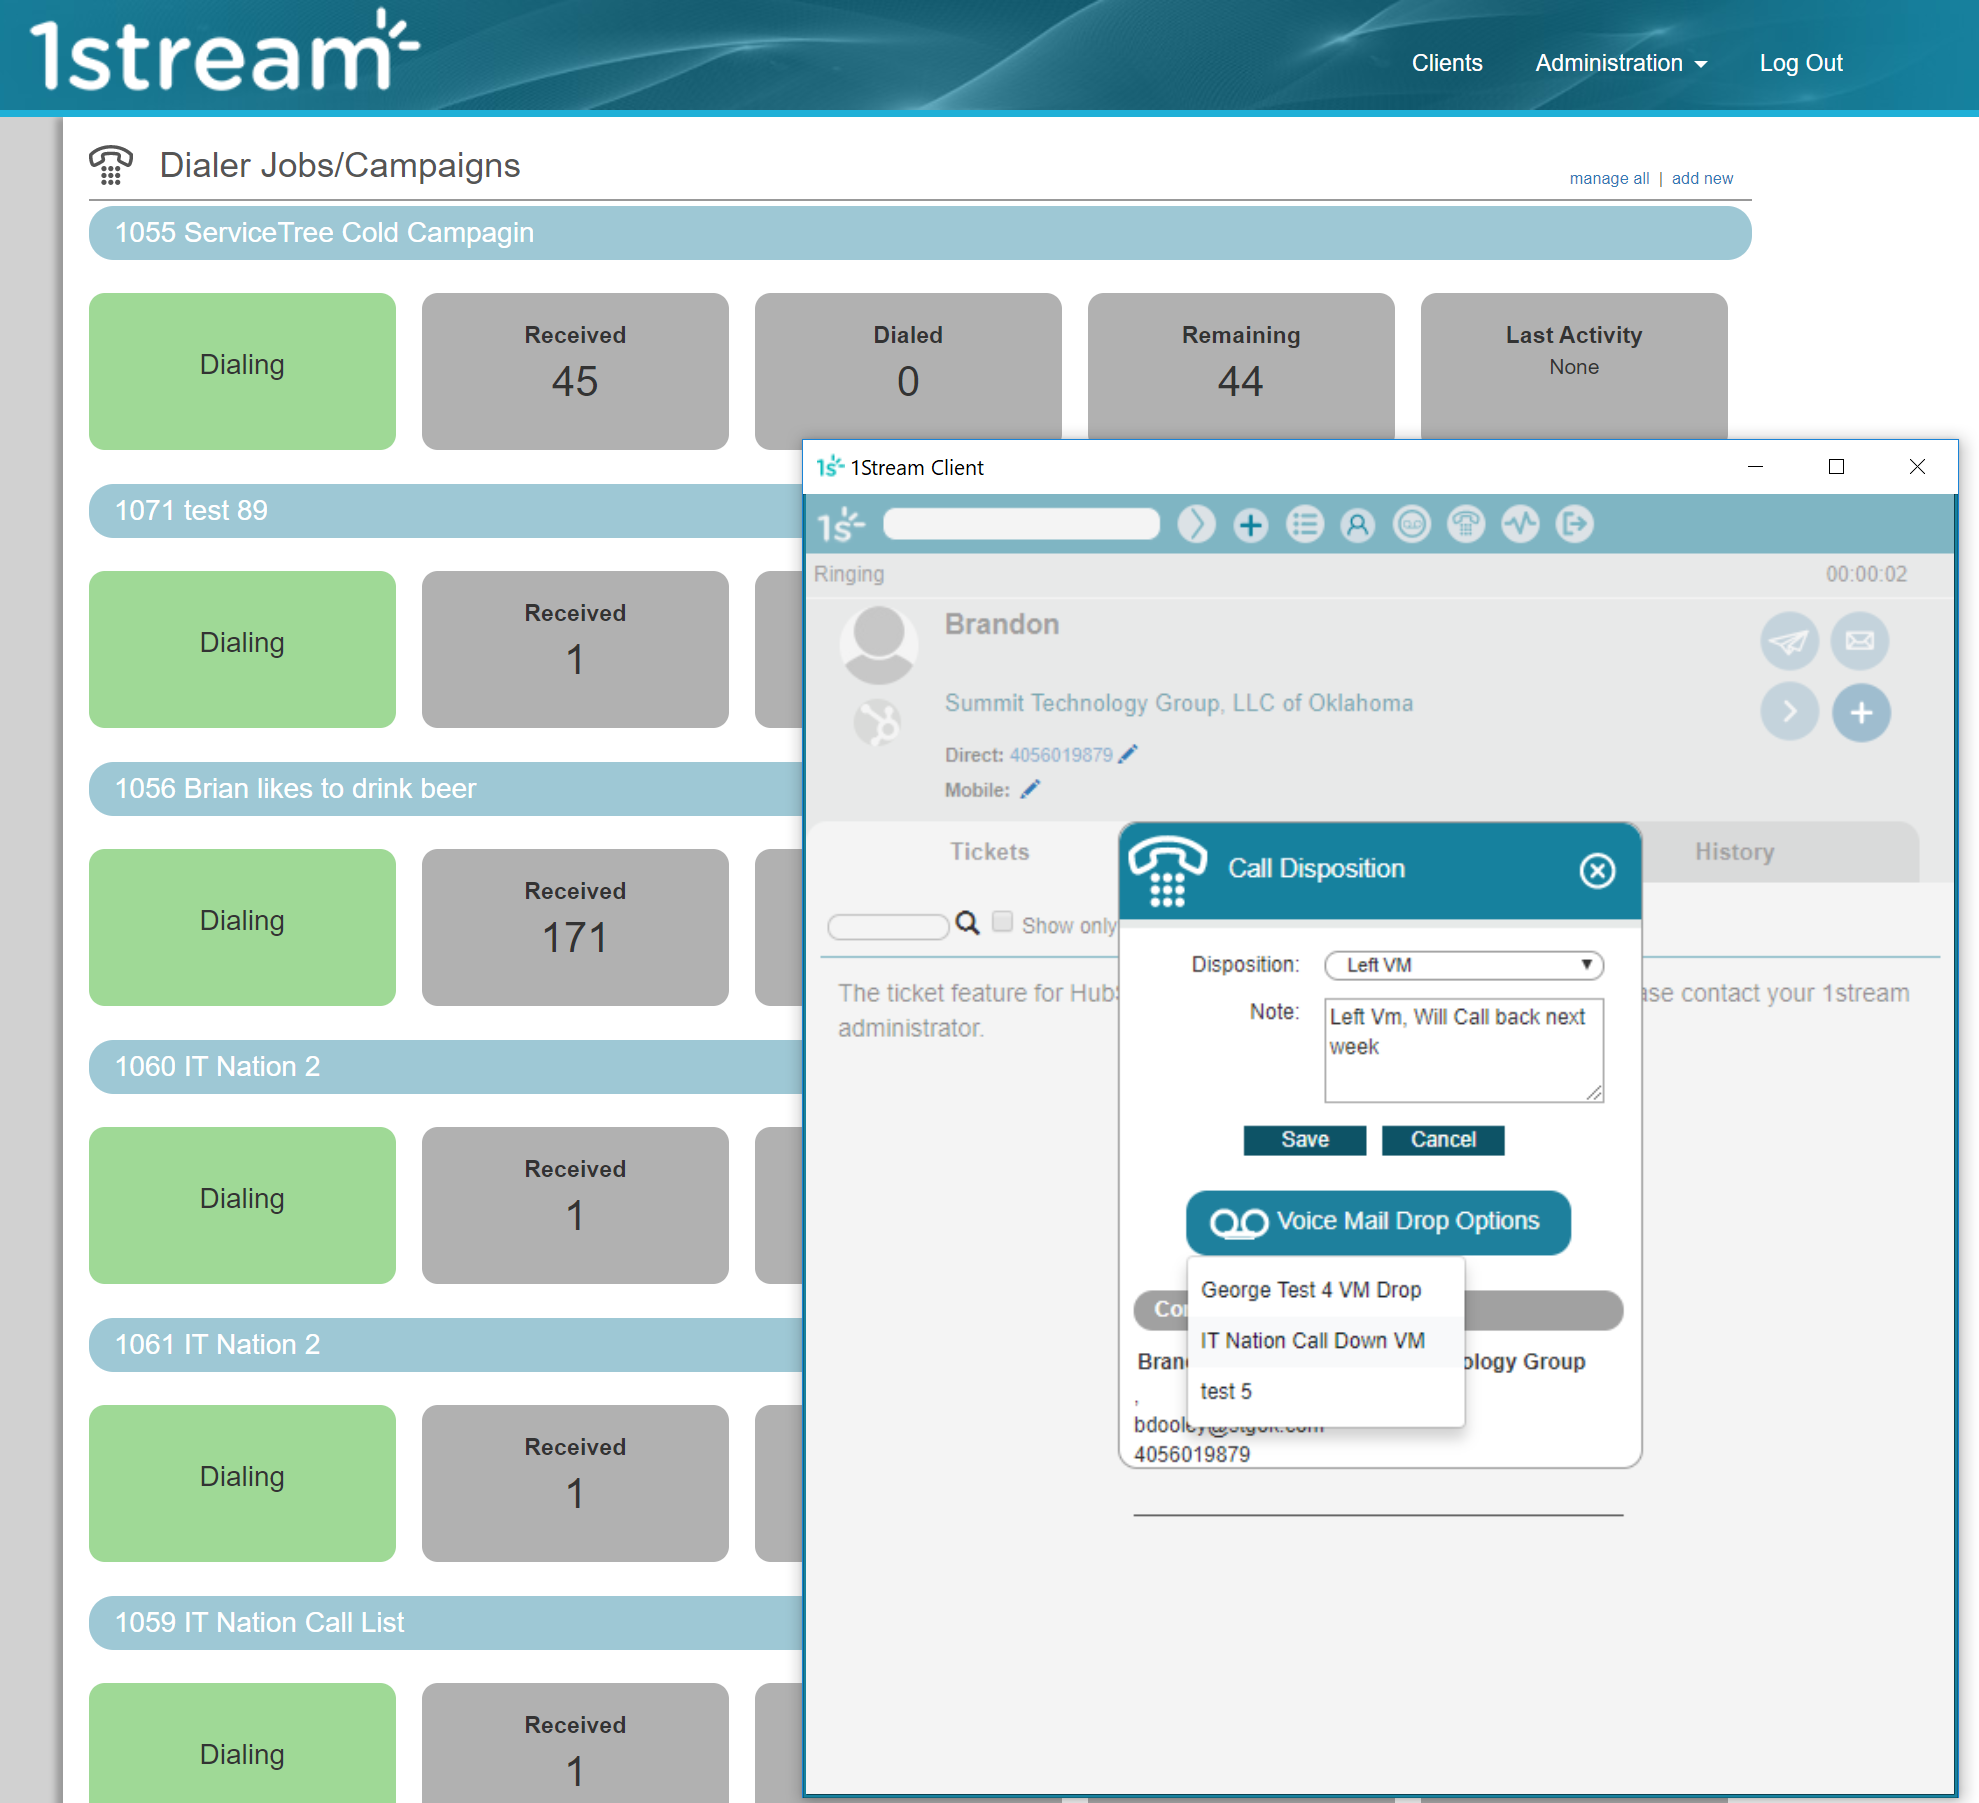The width and height of the screenshot is (1979, 1803).
Task: Click the envelope email icon for Brandon
Action: point(1860,641)
